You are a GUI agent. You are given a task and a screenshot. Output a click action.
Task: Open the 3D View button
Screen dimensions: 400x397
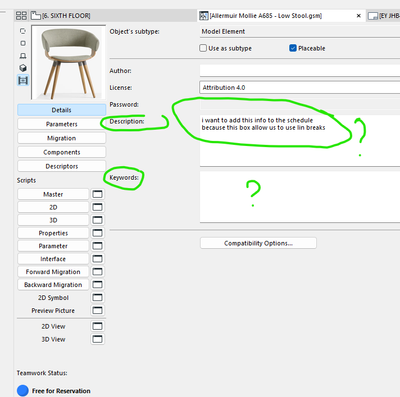tap(53, 339)
